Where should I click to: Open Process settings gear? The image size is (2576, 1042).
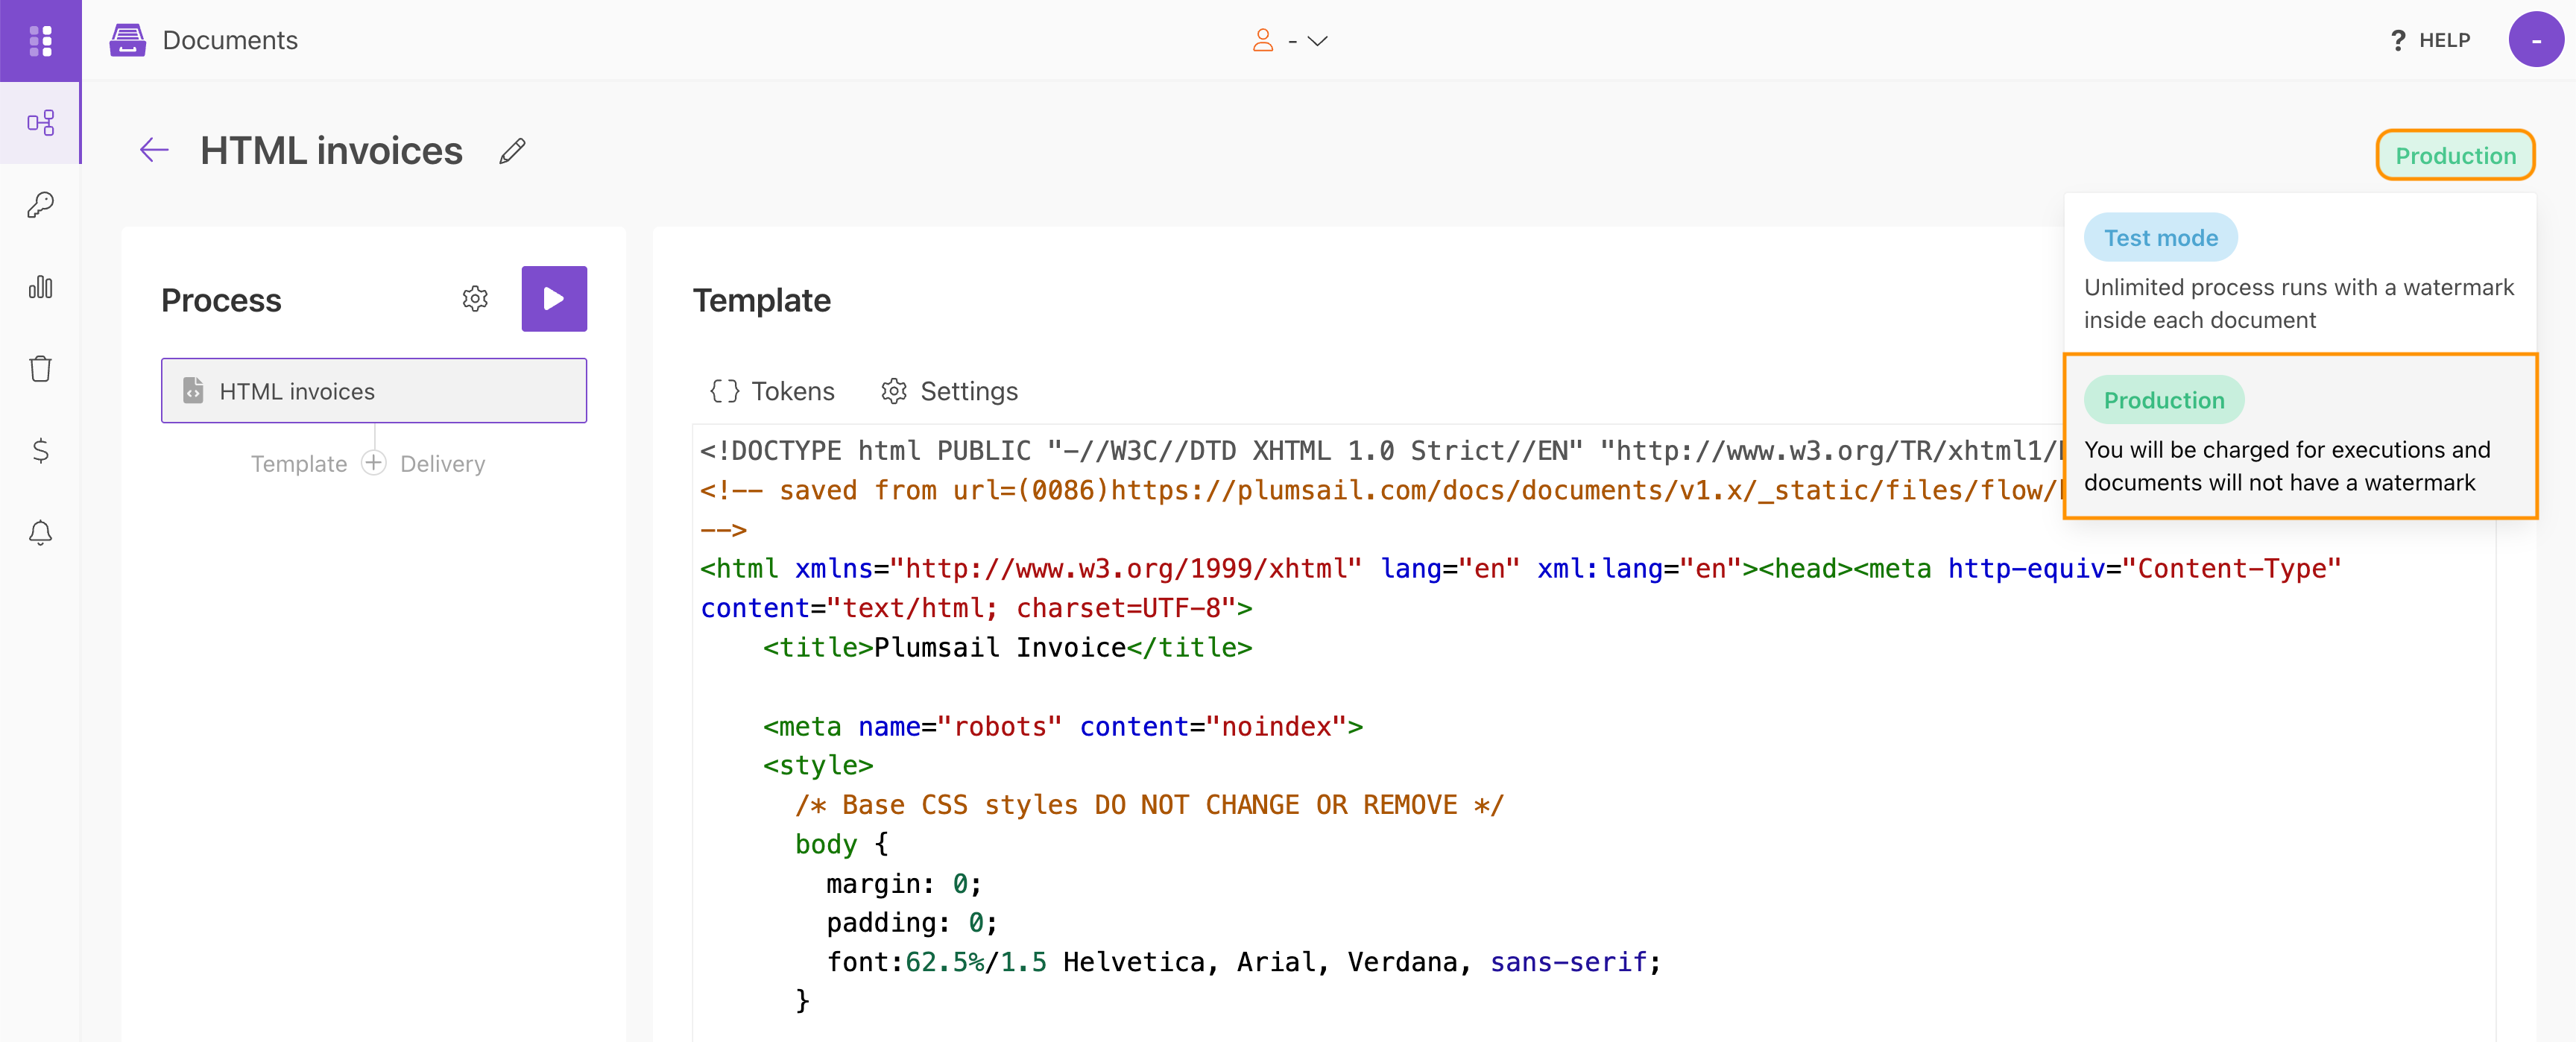(x=475, y=299)
